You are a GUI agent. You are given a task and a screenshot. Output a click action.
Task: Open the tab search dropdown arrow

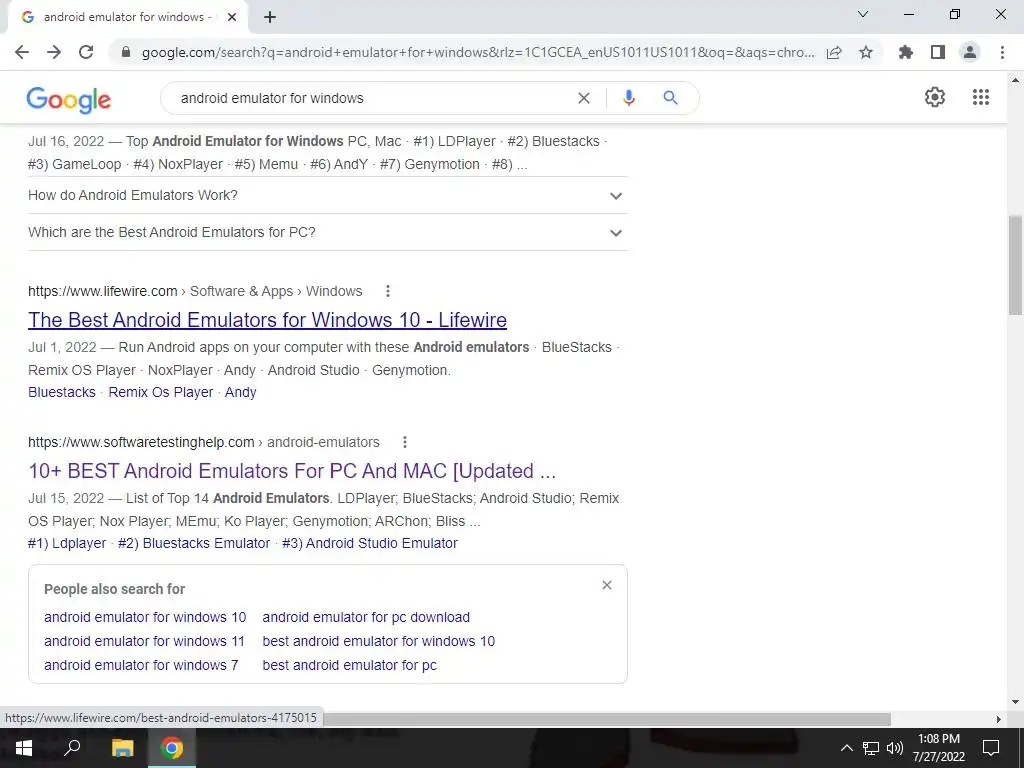pyautogui.click(x=863, y=14)
